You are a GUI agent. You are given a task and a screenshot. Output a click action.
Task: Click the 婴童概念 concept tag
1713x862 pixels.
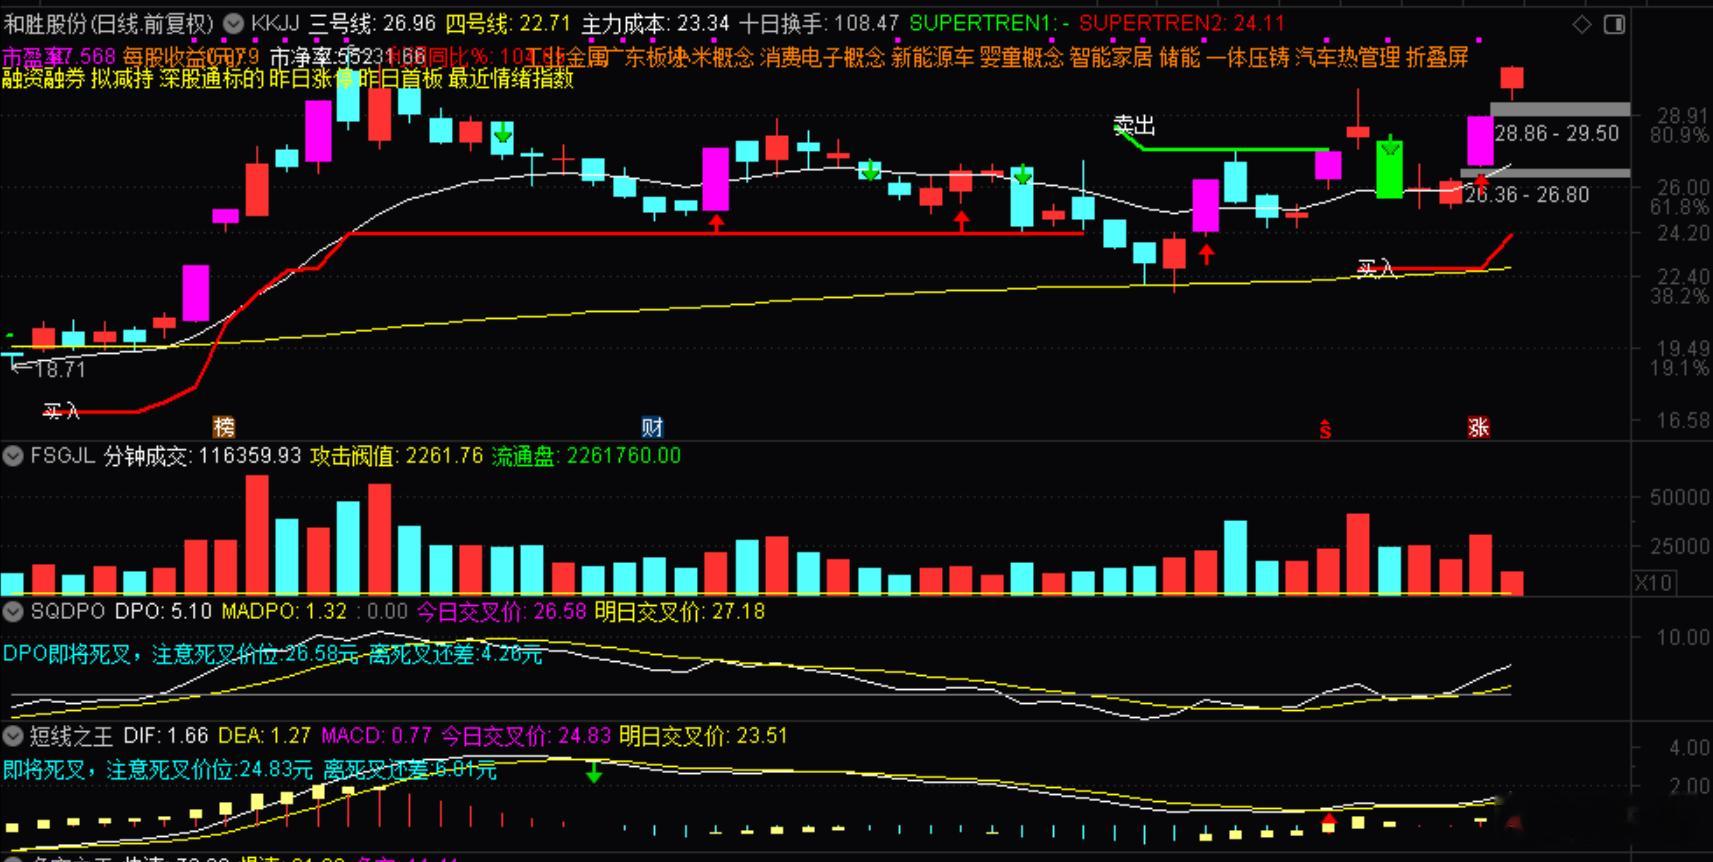[1021, 57]
